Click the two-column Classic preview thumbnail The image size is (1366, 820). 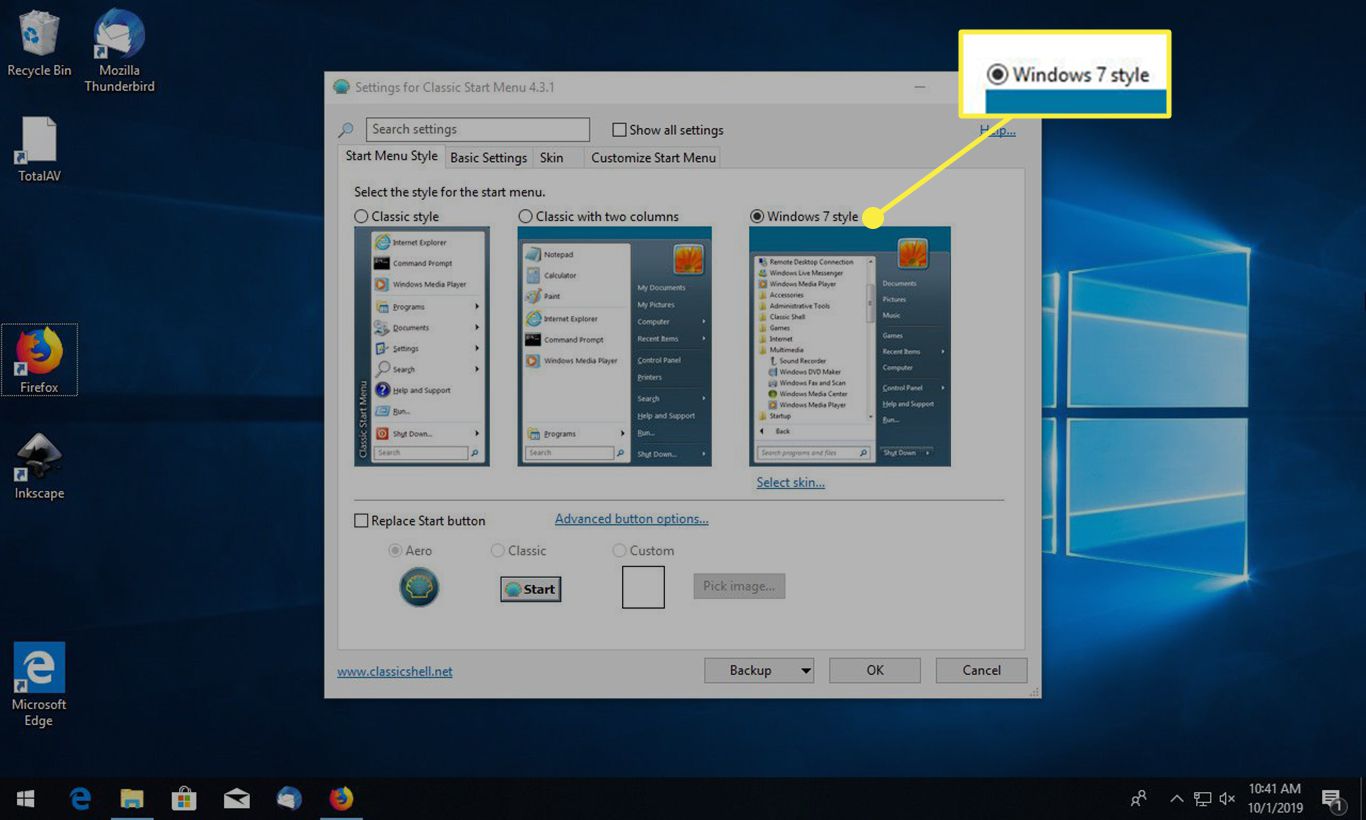pyautogui.click(x=614, y=346)
